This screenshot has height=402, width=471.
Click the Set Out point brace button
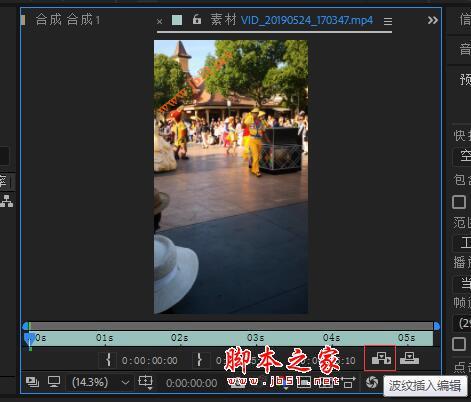[199, 360]
